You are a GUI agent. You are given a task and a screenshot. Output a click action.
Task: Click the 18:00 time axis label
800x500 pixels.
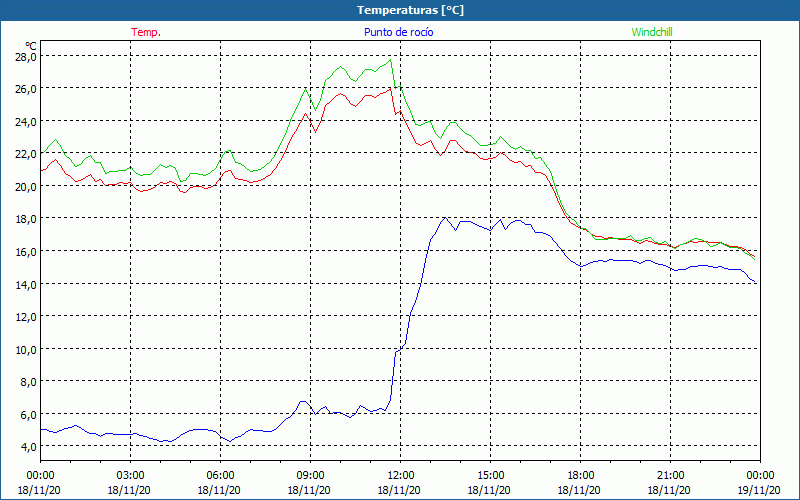580,475
